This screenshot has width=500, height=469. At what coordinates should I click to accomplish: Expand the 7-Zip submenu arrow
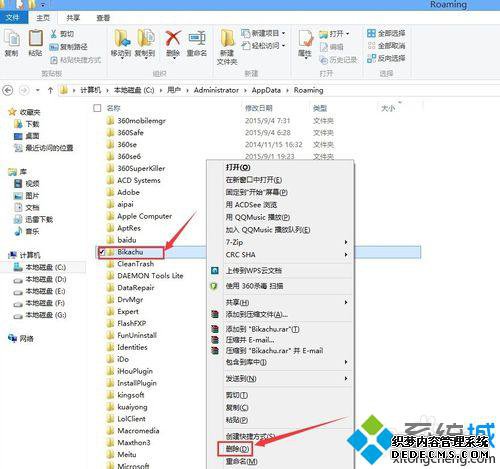coord(346,242)
